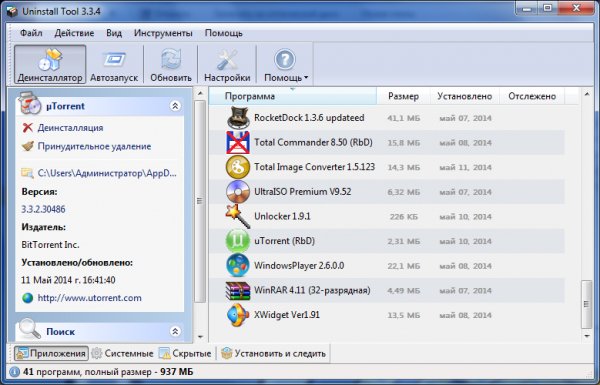
Task: Open the Действие menu
Action: coord(74,33)
